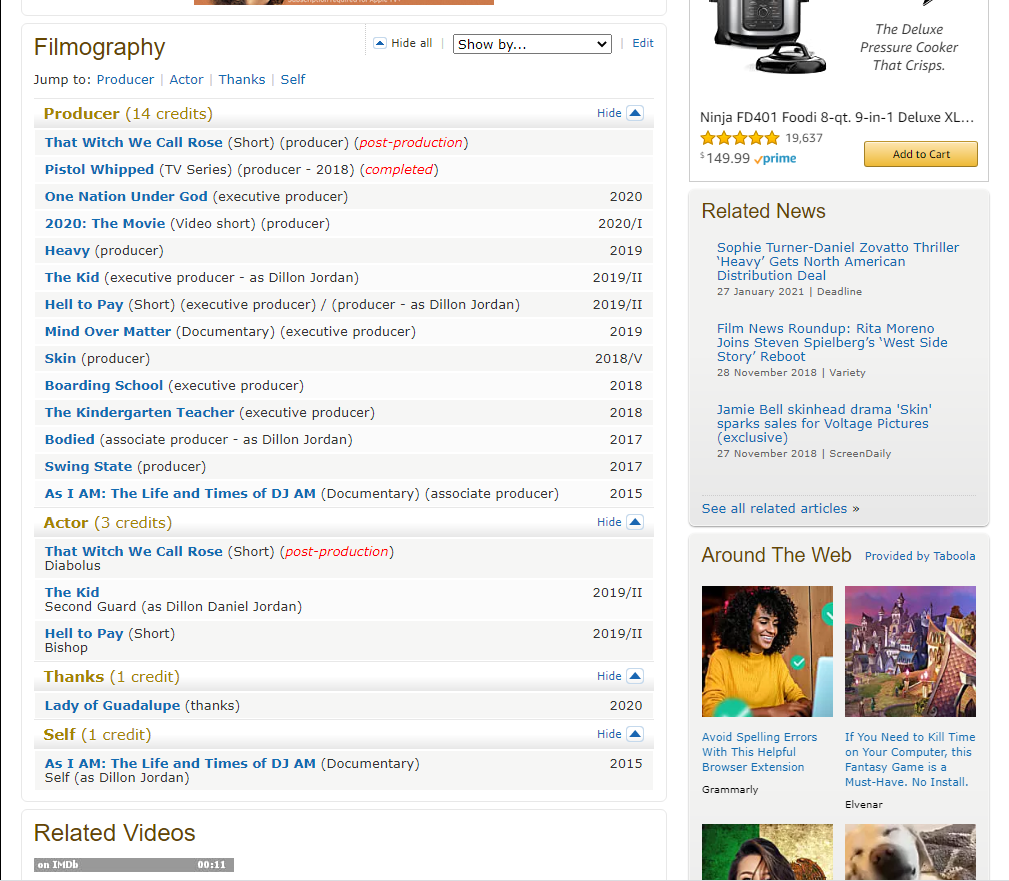This screenshot has width=1009, height=881.
Task: Click the Grammarly ad thumbnail of woman
Action: tap(767, 651)
